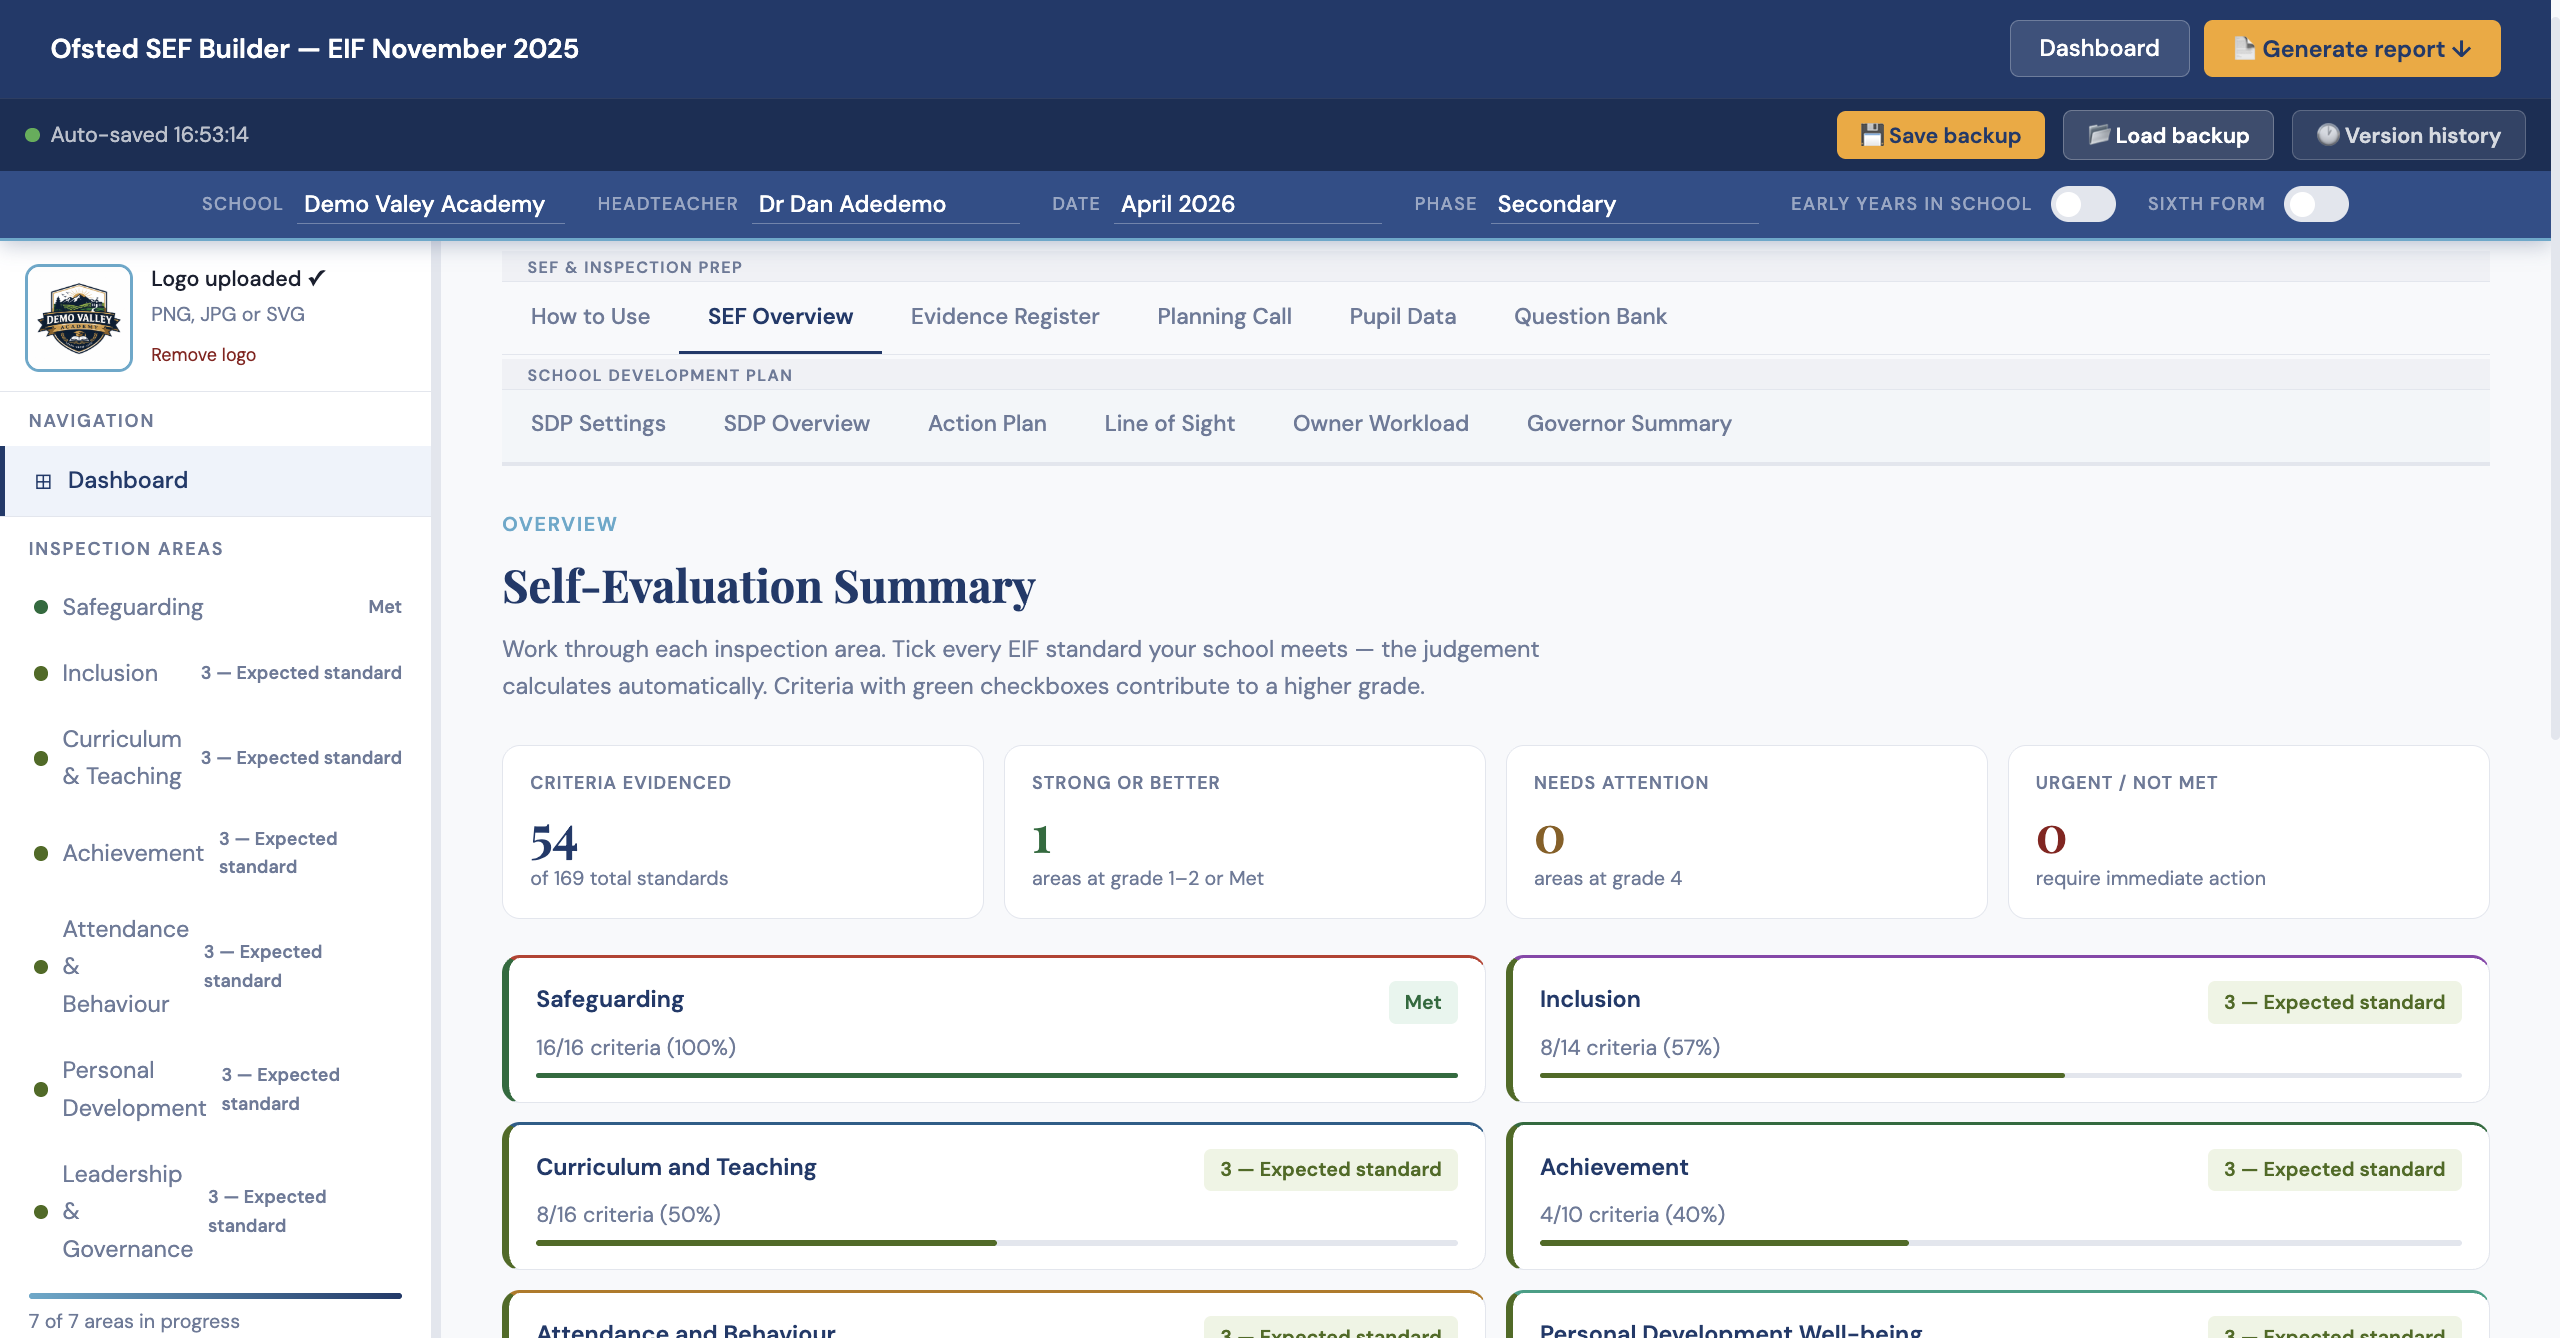Toggle the Sixth Form switch
The width and height of the screenshot is (2560, 1338).
tap(2316, 204)
